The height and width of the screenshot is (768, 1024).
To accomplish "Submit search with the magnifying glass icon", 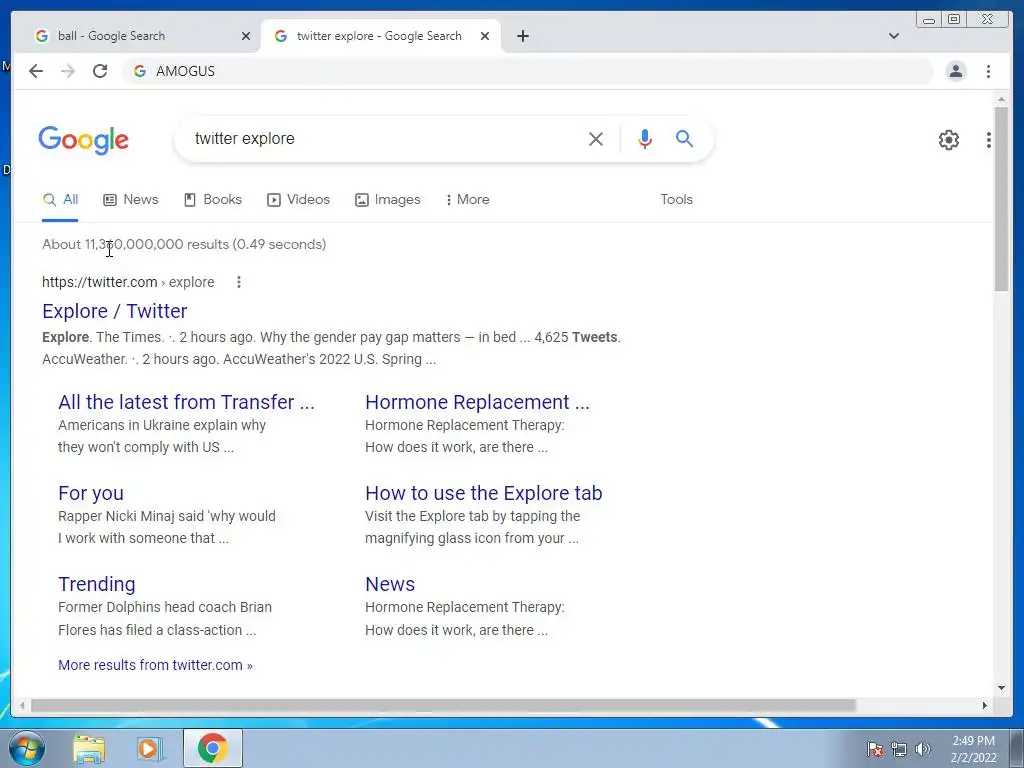I will [684, 138].
